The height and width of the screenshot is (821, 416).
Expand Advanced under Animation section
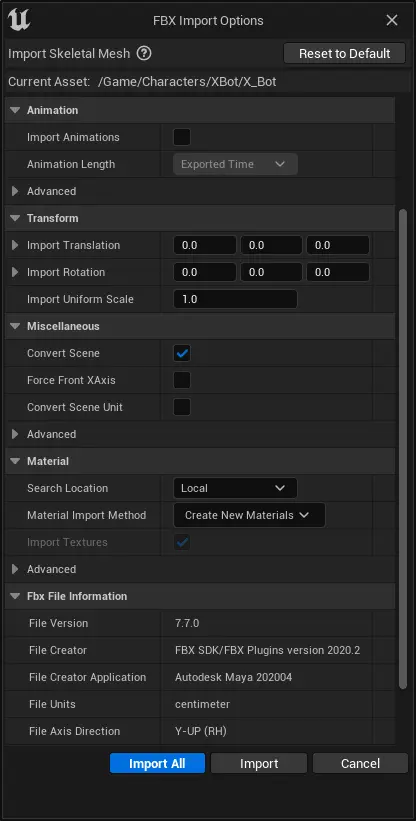15,191
